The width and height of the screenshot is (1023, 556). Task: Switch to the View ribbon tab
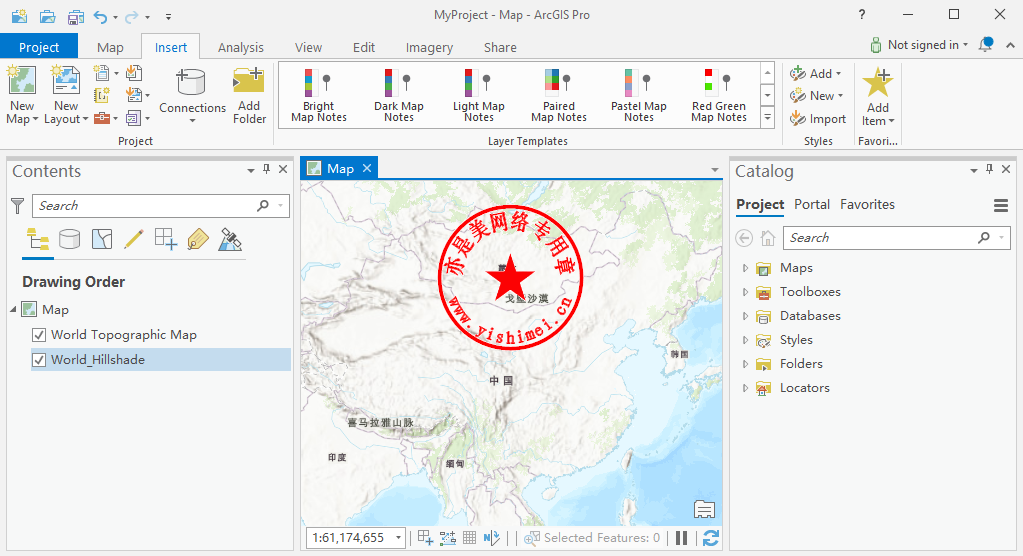[308, 47]
